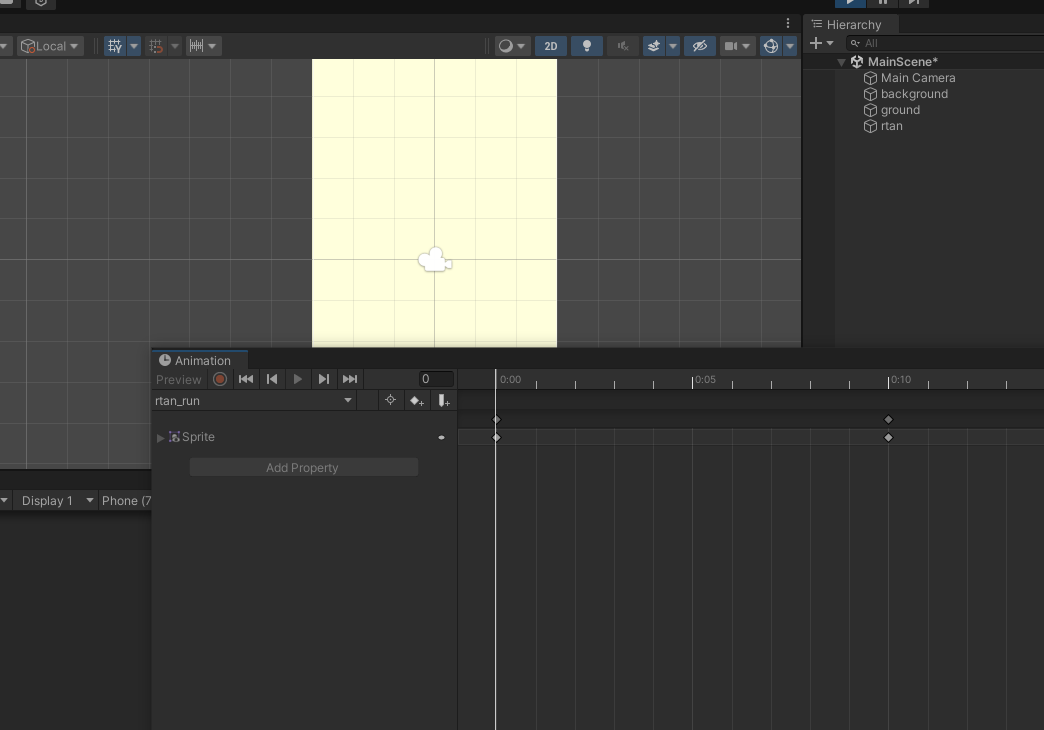Click the Add event icon
The image size is (1044, 730).
(443, 400)
